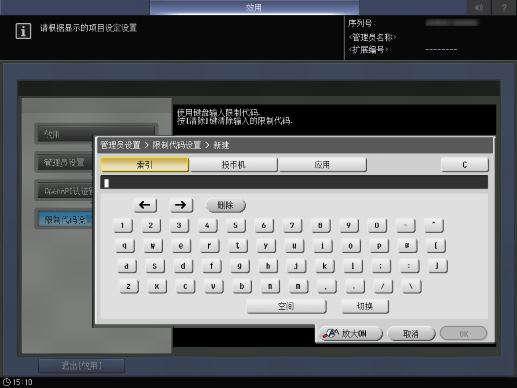Click 退出[效用] button at bottom
The height and width of the screenshot is (388, 517).
point(82,366)
